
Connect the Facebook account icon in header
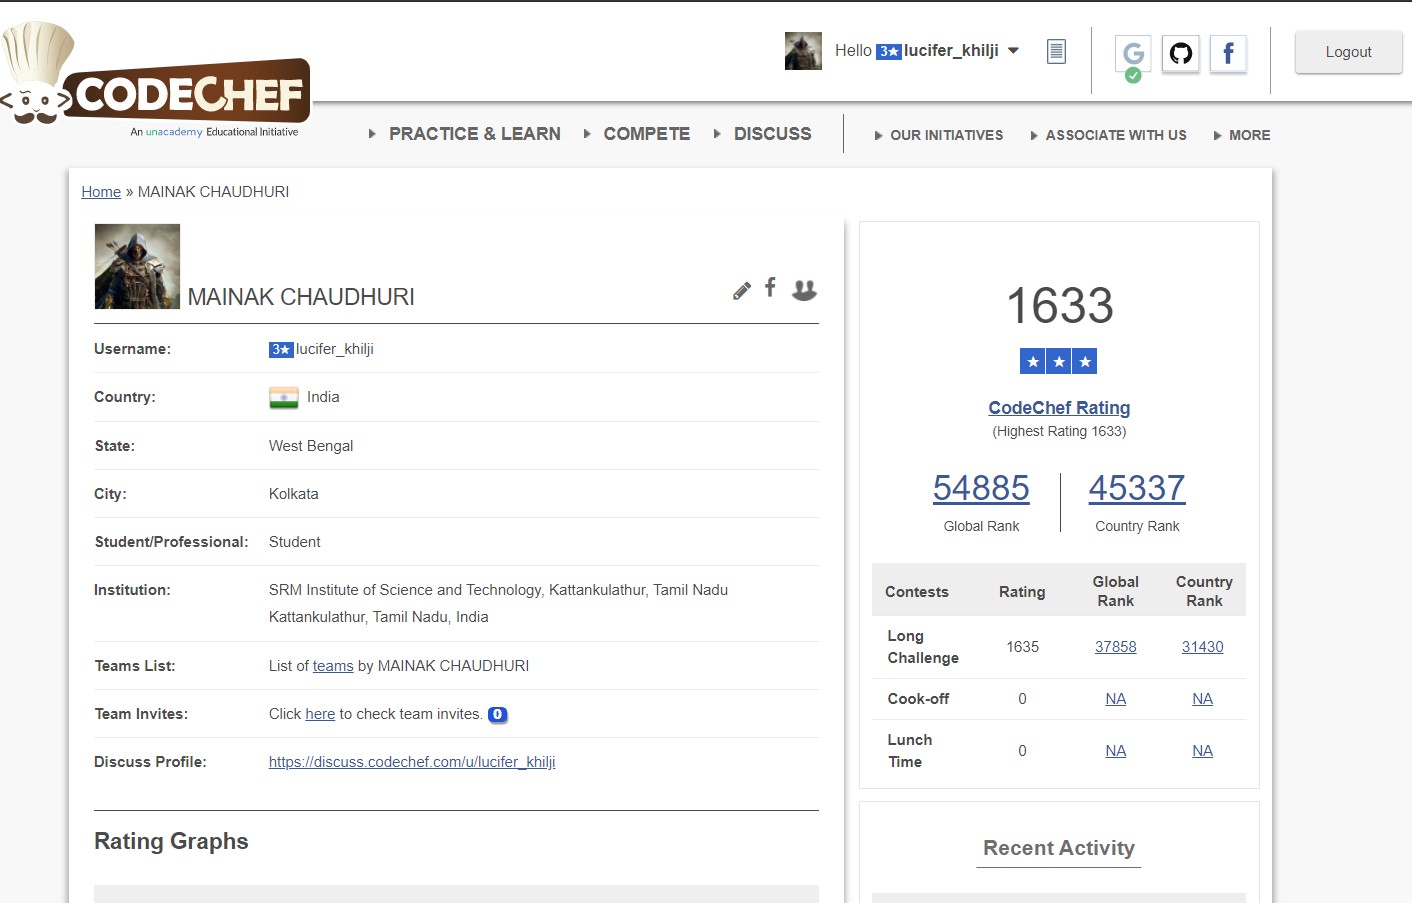(1228, 53)
